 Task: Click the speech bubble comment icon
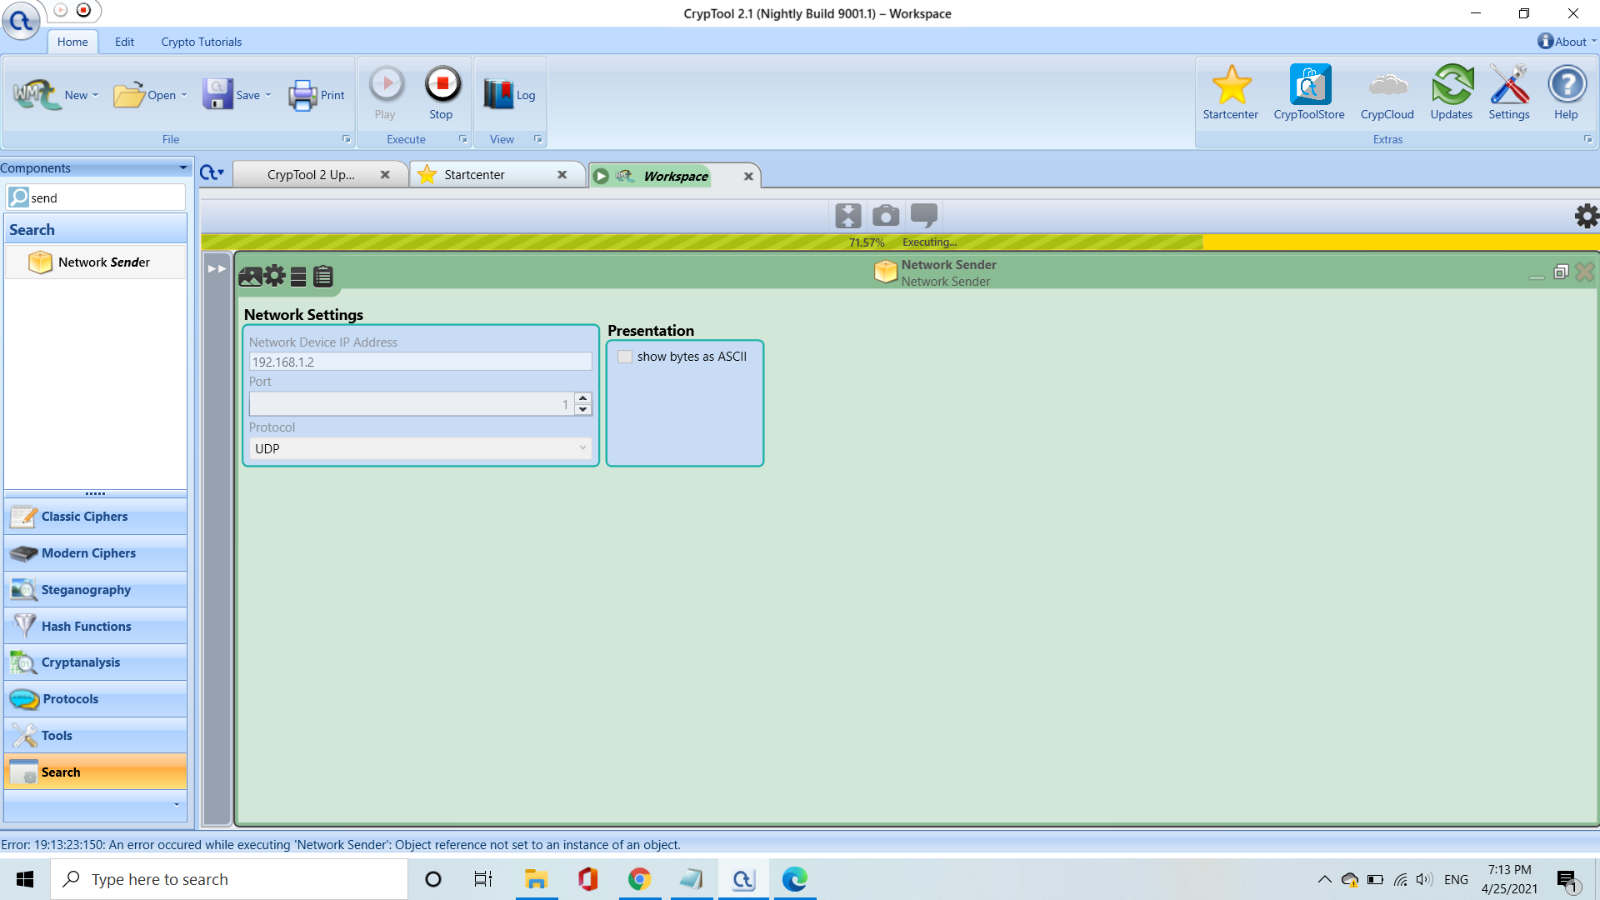[x=924, y=215]
